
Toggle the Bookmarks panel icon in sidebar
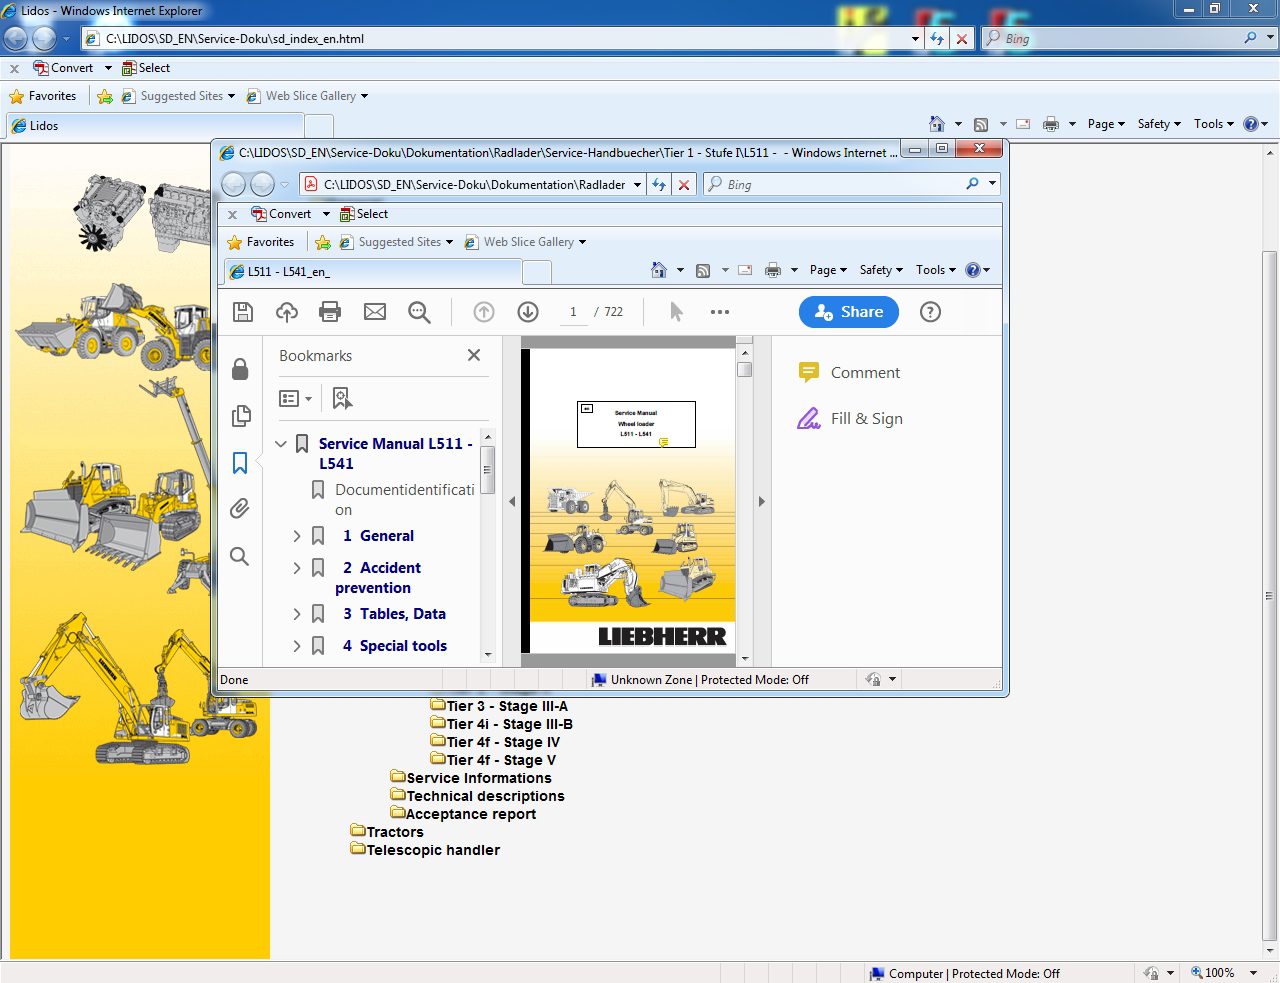tap(240, 462)
